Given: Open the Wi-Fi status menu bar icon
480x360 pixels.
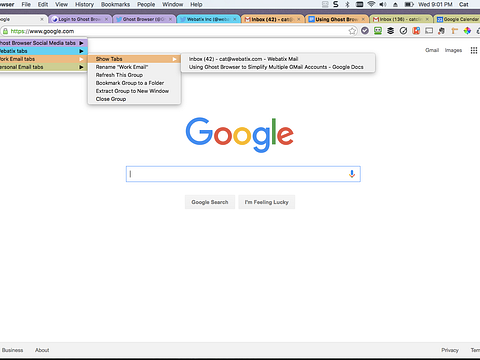Looking at the screenshot, I should pyautogui.click(x=371, y=4).
